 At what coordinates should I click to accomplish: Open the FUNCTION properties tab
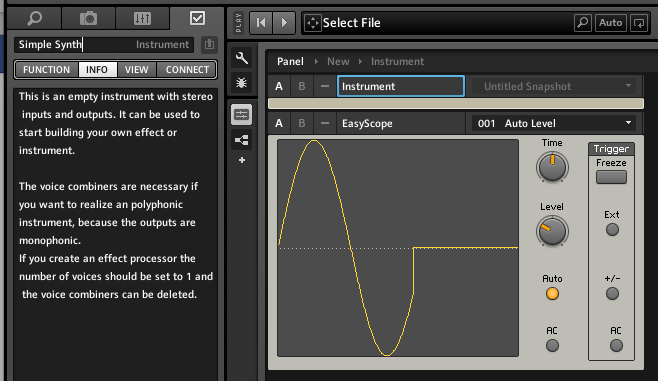pyautogui.click(x=47, y=70)
